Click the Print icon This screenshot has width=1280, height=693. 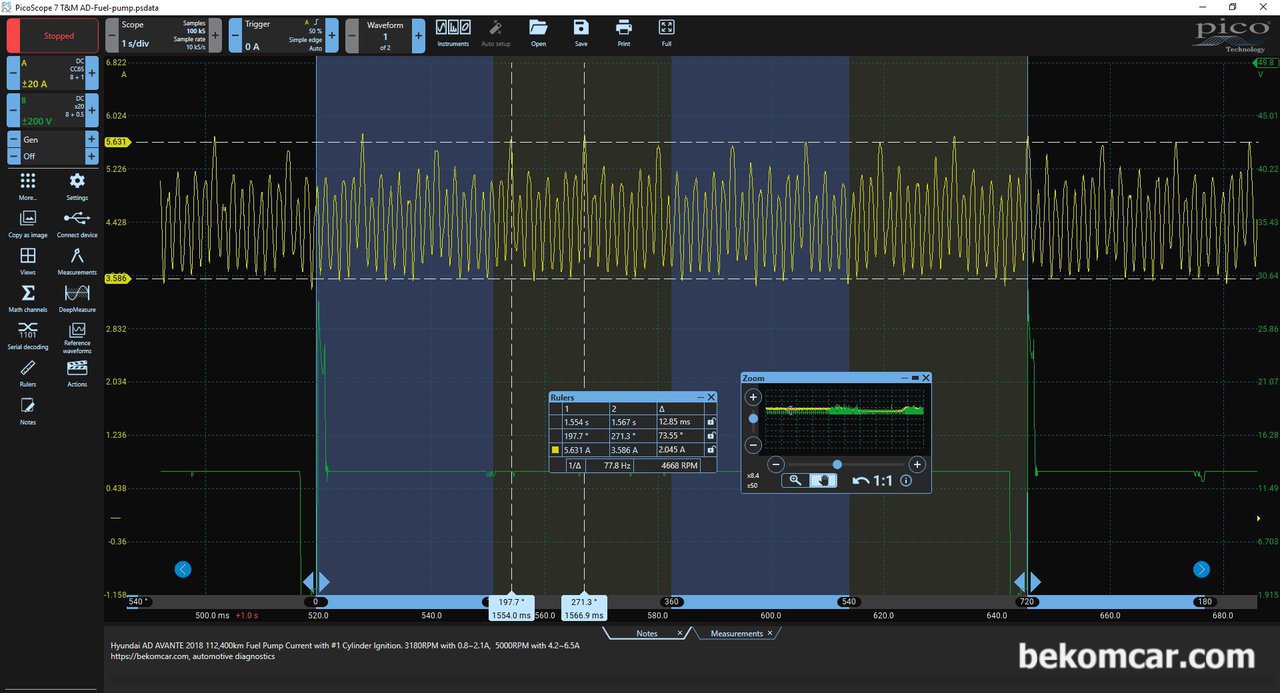624,33
